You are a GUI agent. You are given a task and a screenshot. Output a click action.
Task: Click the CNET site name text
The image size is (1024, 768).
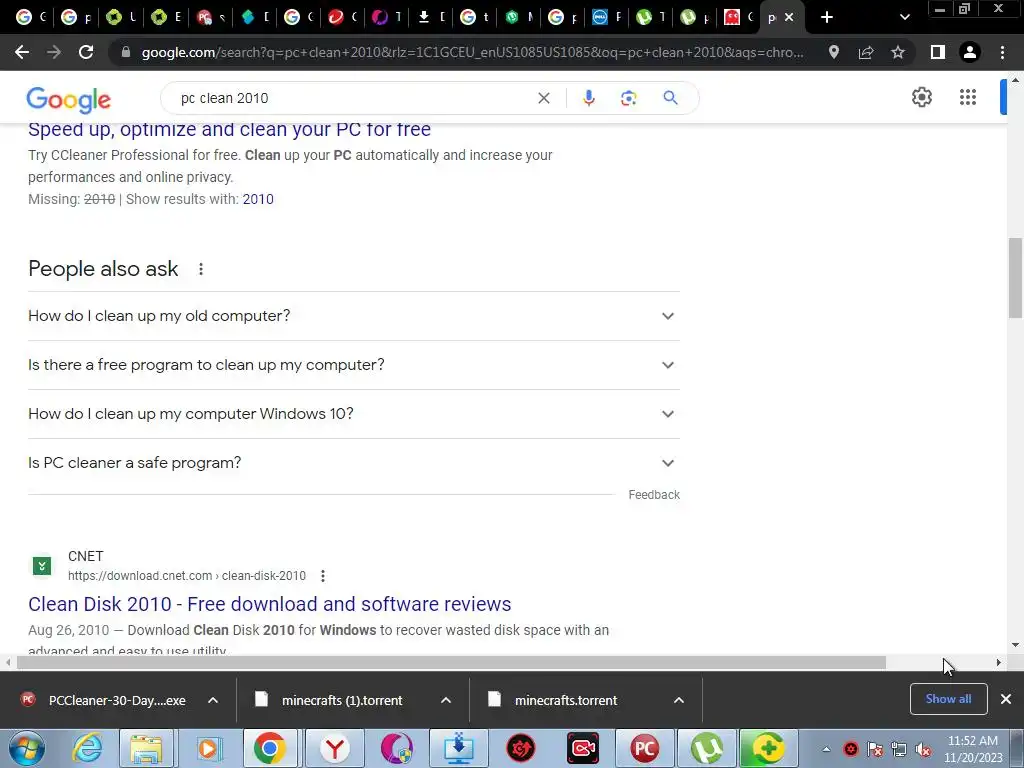point(86,556)
